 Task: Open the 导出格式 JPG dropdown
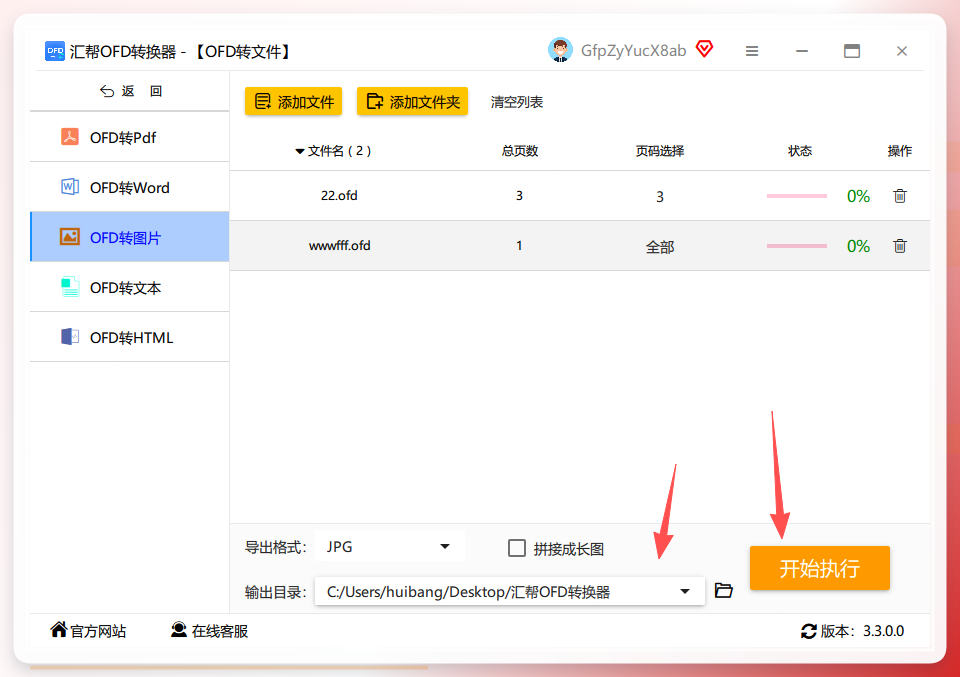390,547
